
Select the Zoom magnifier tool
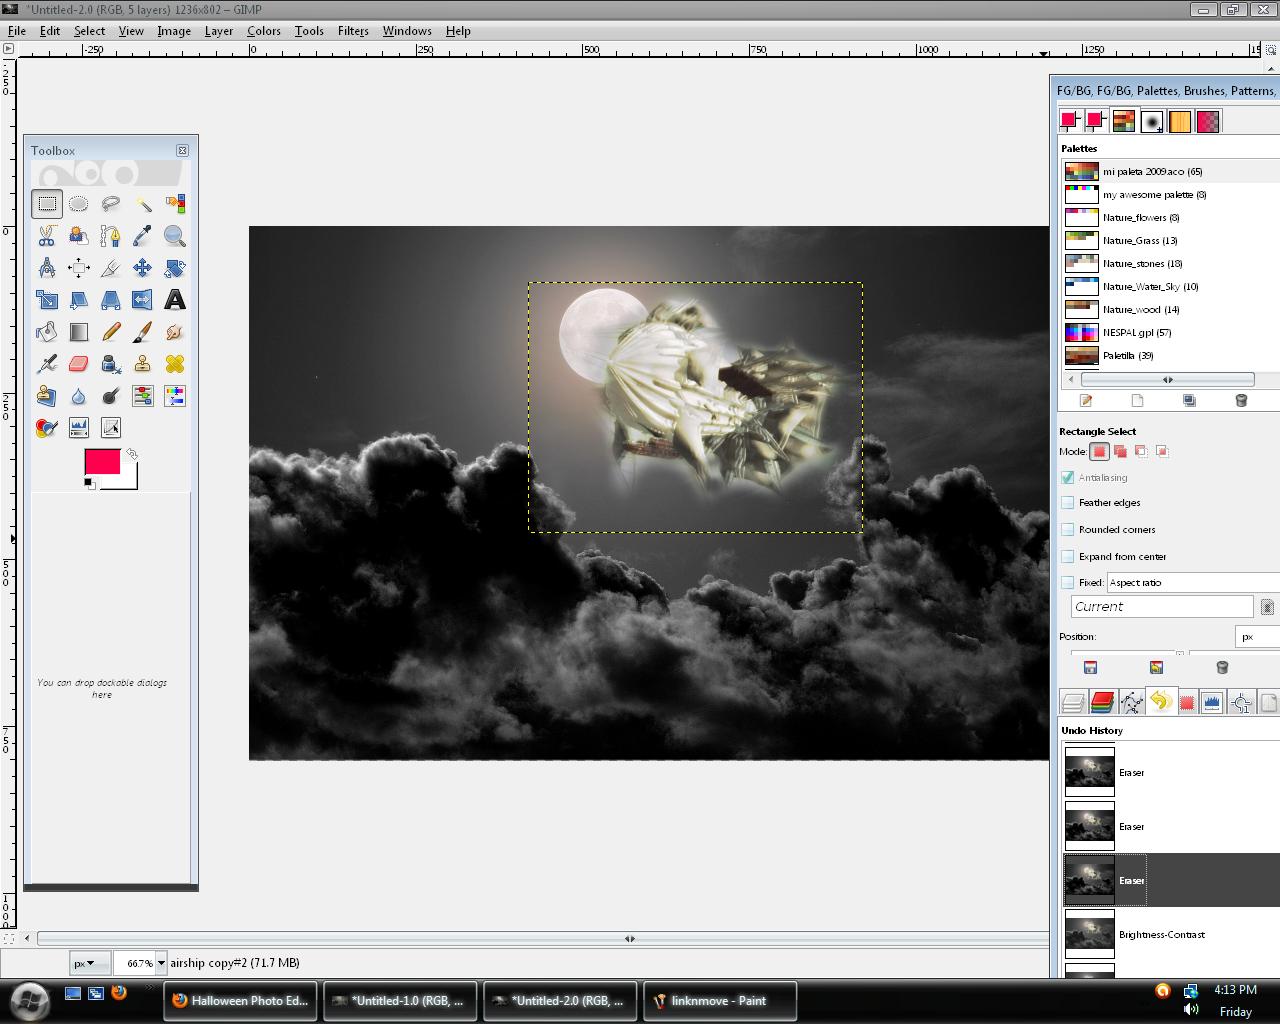(175, 236)
